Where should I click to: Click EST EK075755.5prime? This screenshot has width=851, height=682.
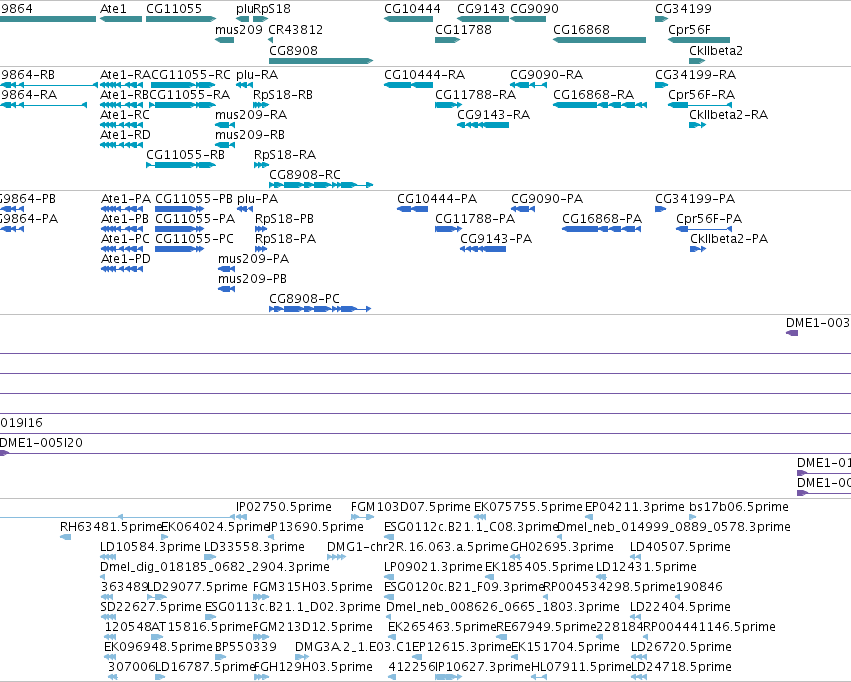point(528,507)
